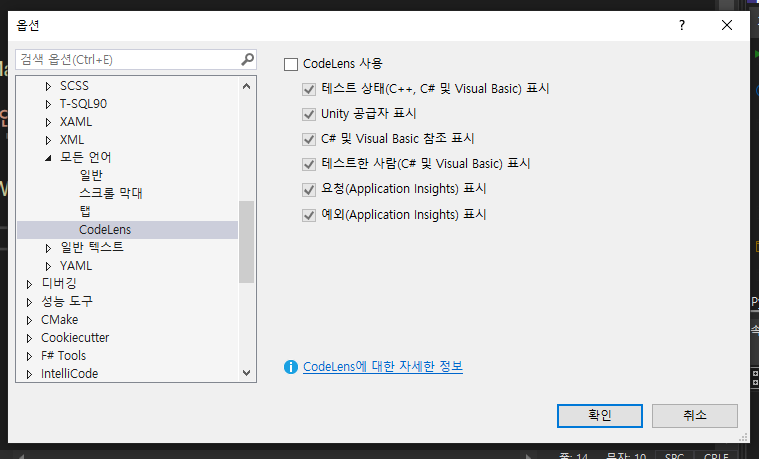Expand the YAML tree node

click(x=48, y=266)
